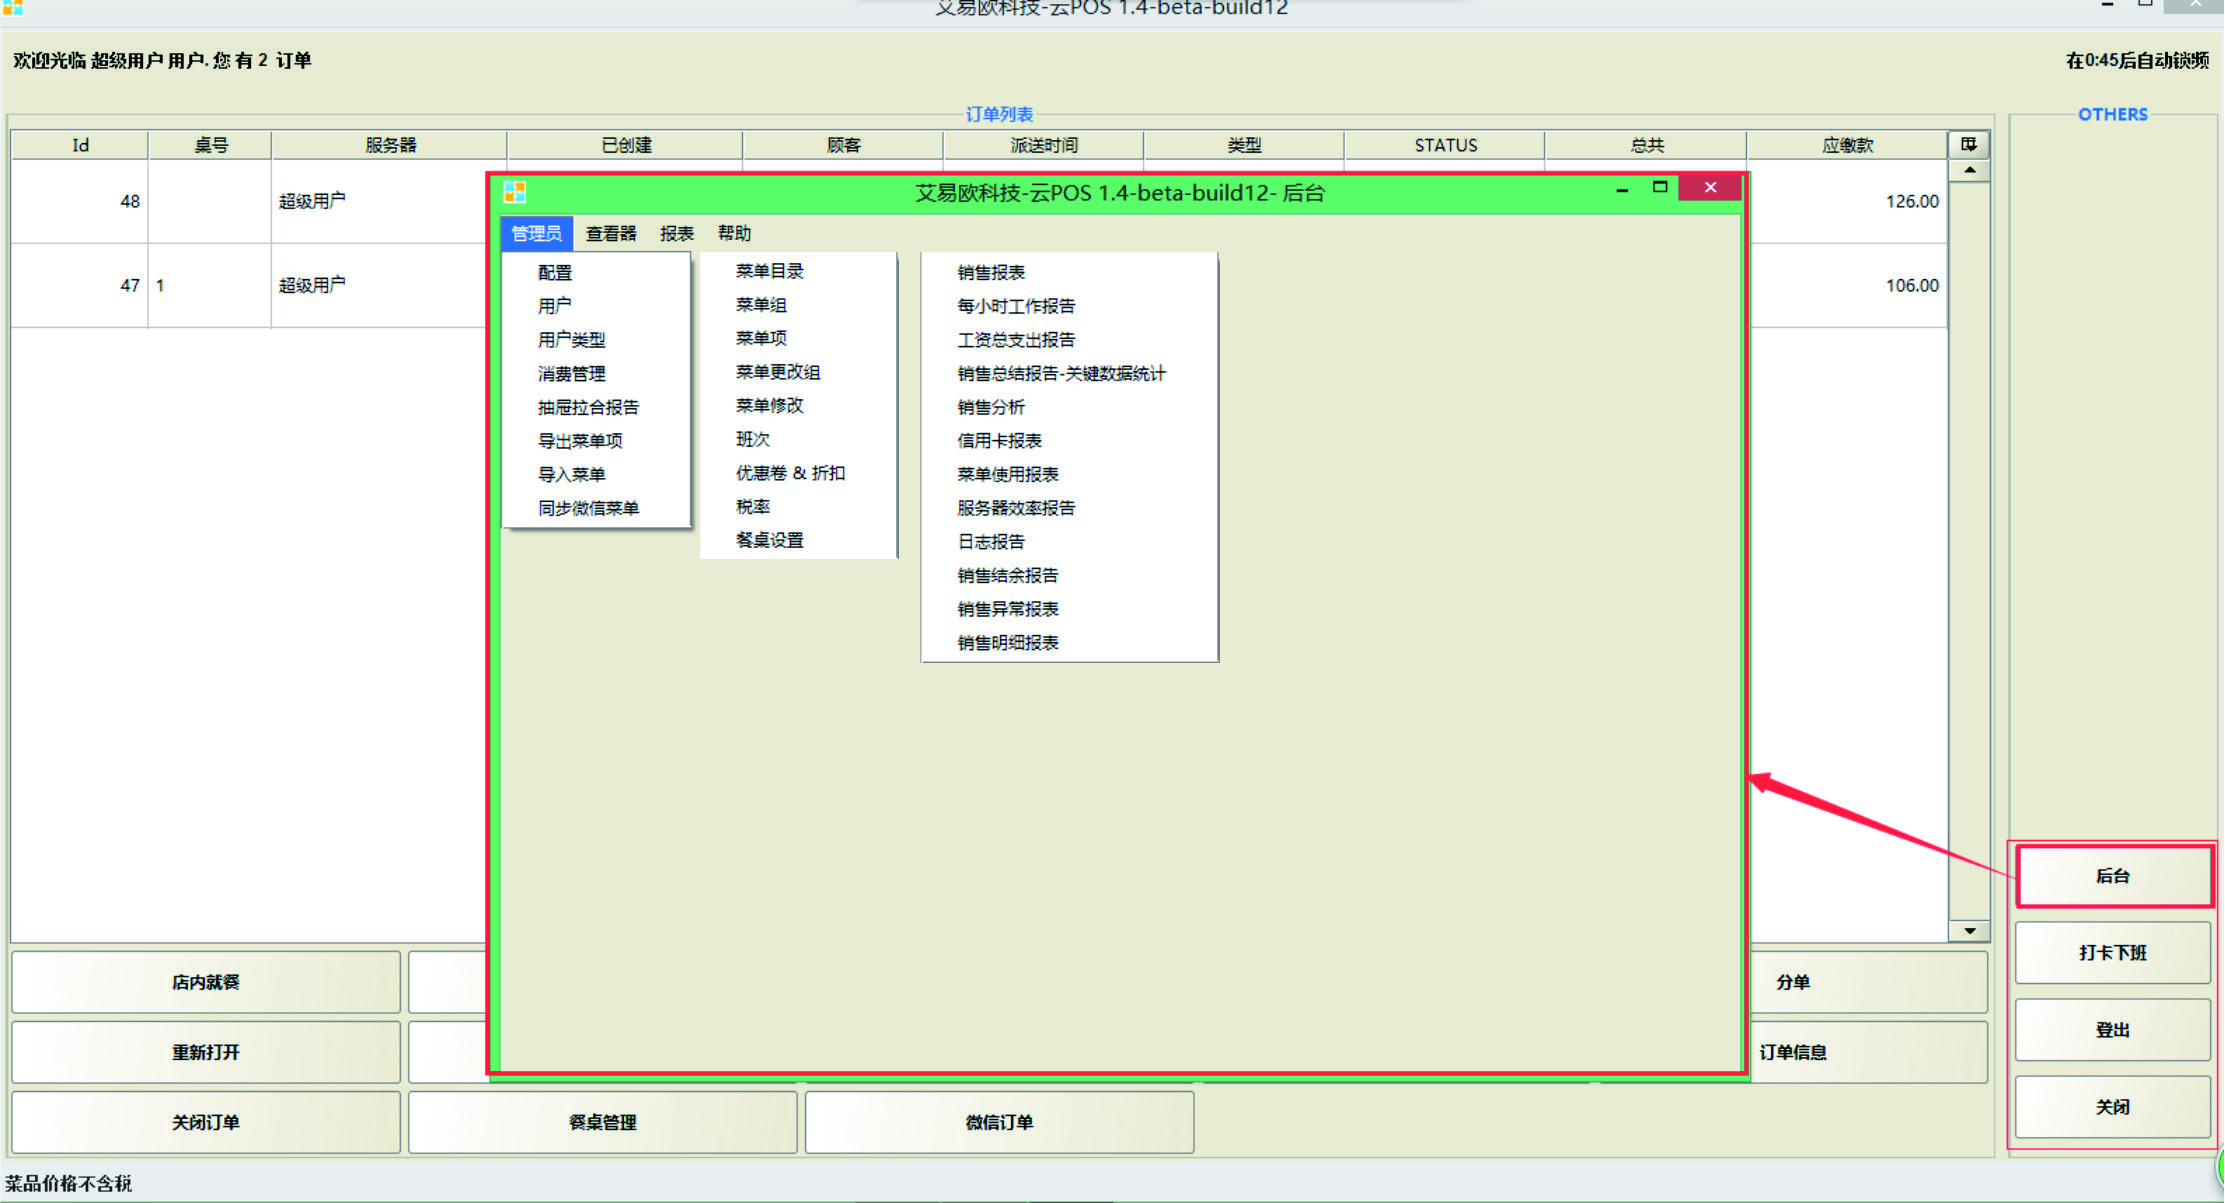Image resolution: width=2225 pixels, height=1203 pixels.
Task: Select 税率 entry
Action: coord(753,507)
